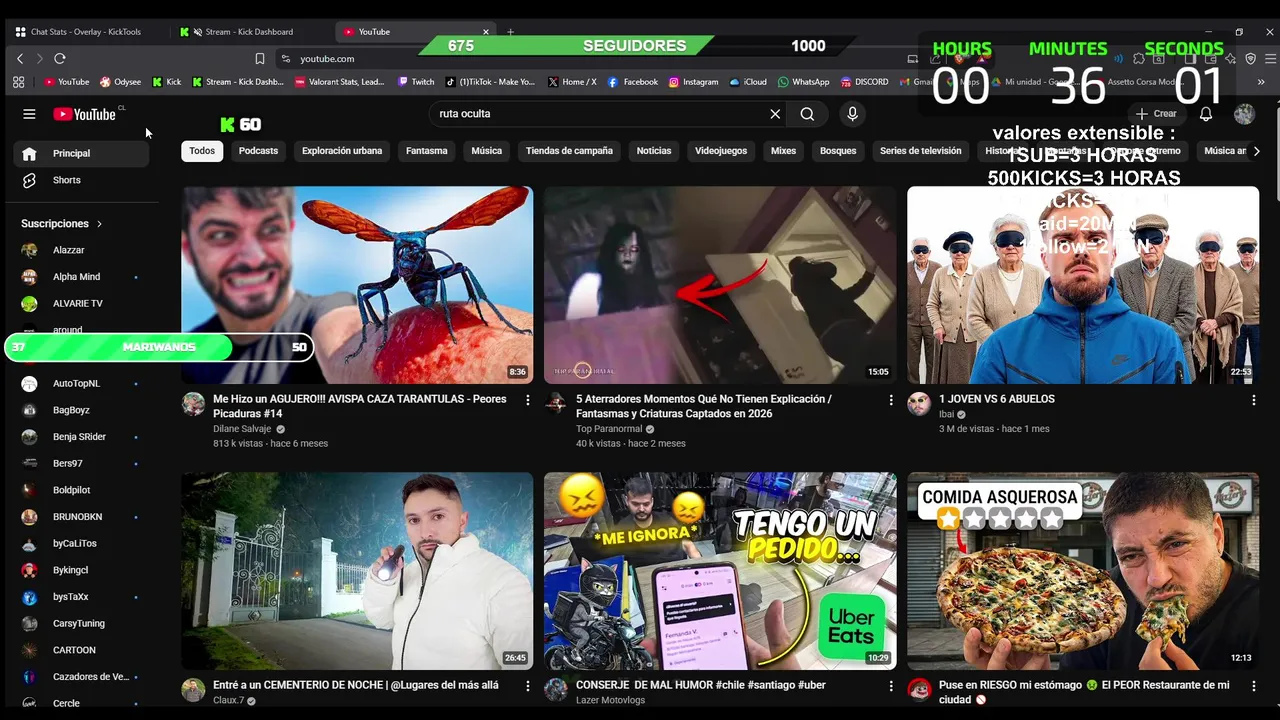Open the bysTaXx subscription channel
The height and width of the screenshot is (720, 1280).
(x=81, y=597)
